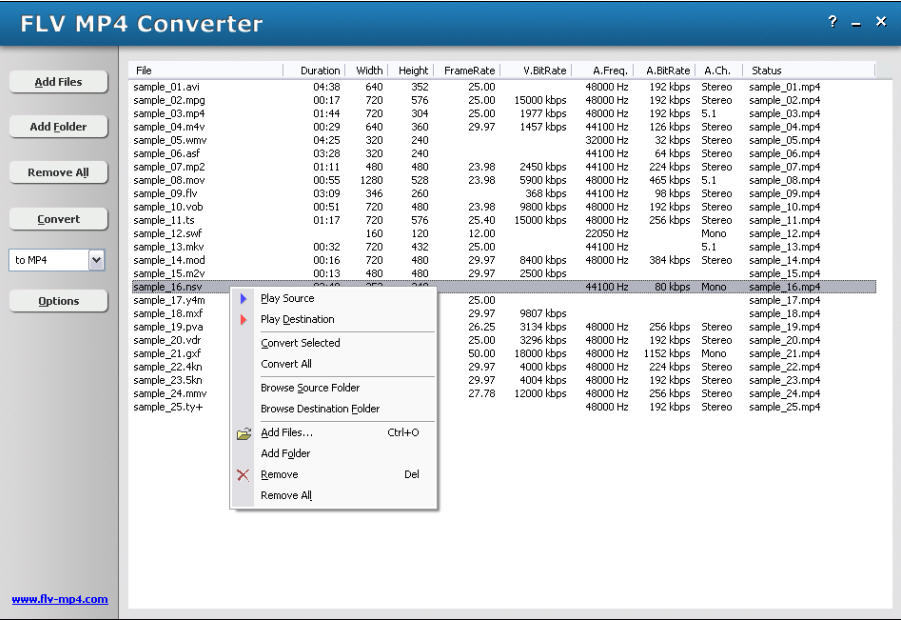Start conversion with the Convert button
901x620 pixels.
pos(57,219)
